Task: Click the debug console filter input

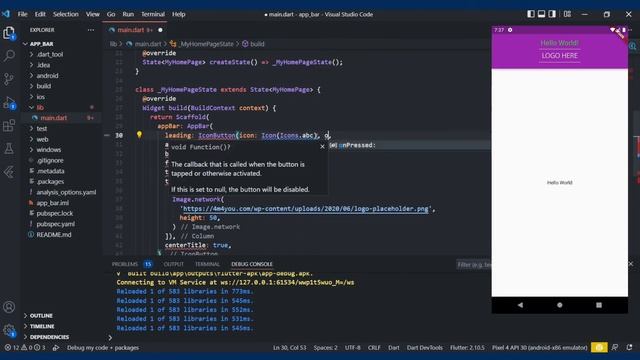Action: pos(473,264)
